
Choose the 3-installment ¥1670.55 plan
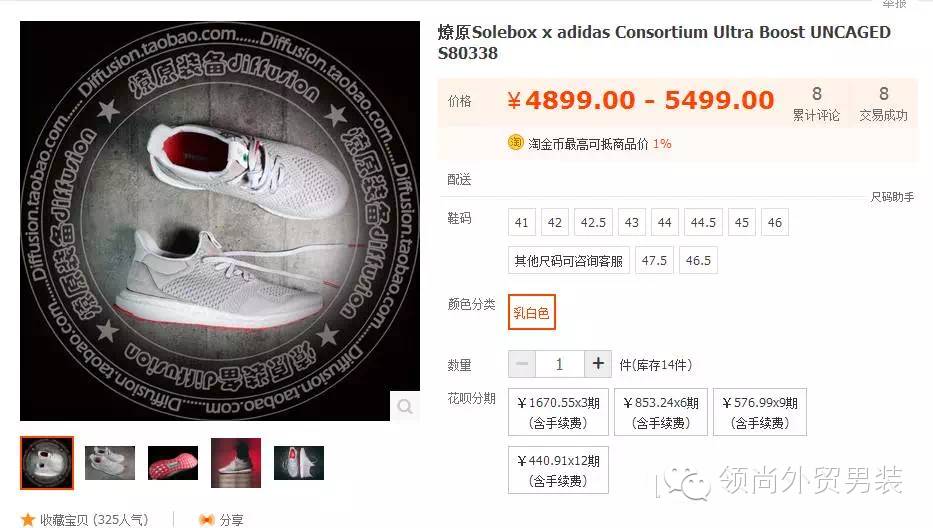558,412
